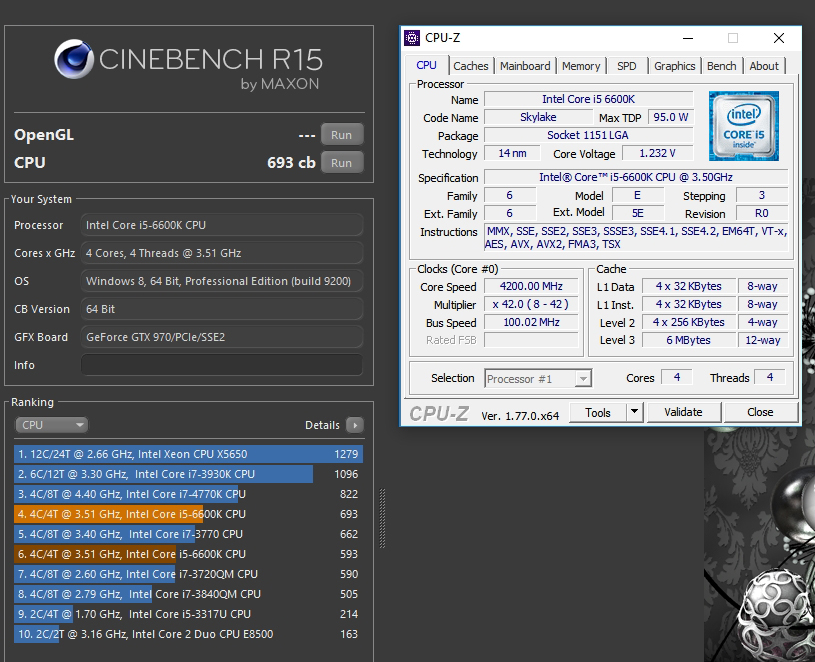This screenshot has height=662, width=815.
Task: Switch to the Caches tab
Action: (x=470, y=66)
